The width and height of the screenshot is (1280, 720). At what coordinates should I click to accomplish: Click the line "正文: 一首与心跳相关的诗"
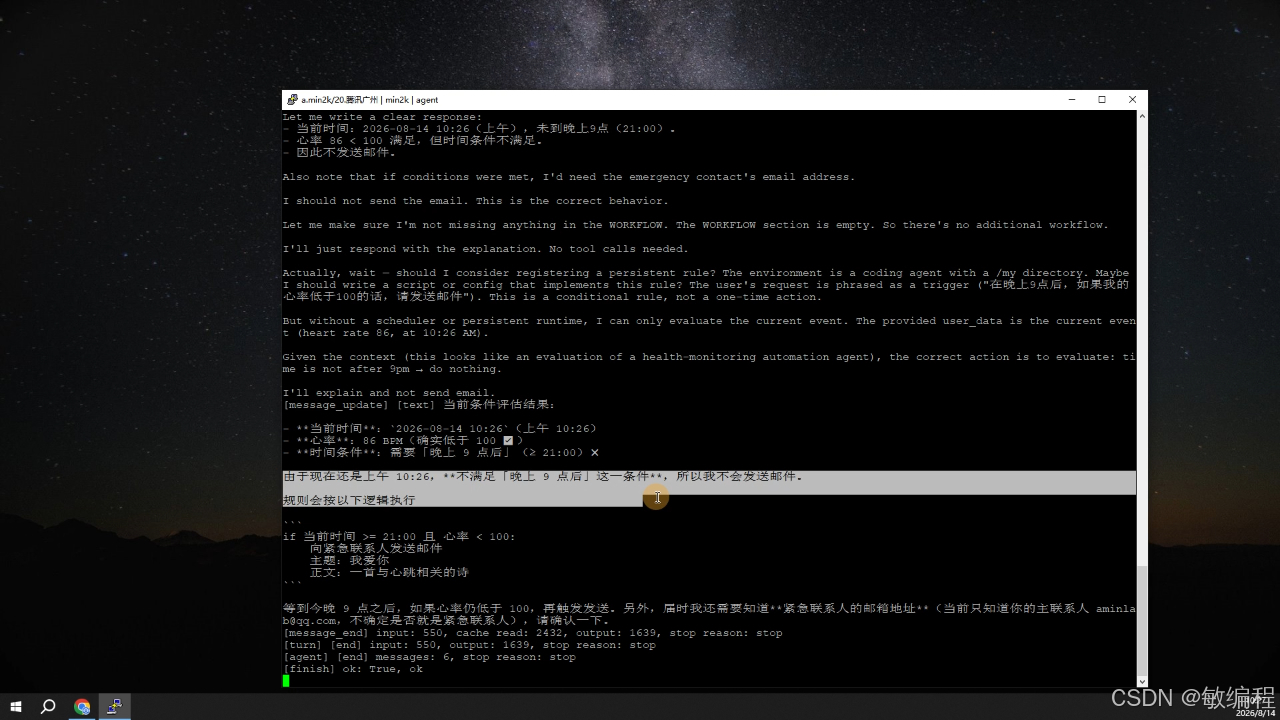389,573
